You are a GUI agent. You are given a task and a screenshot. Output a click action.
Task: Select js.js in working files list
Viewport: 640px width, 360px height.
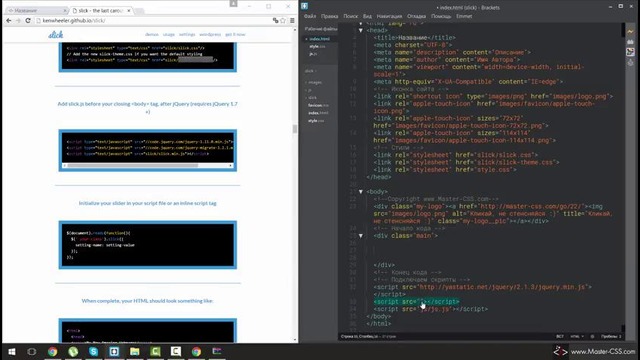coord(313,54)
